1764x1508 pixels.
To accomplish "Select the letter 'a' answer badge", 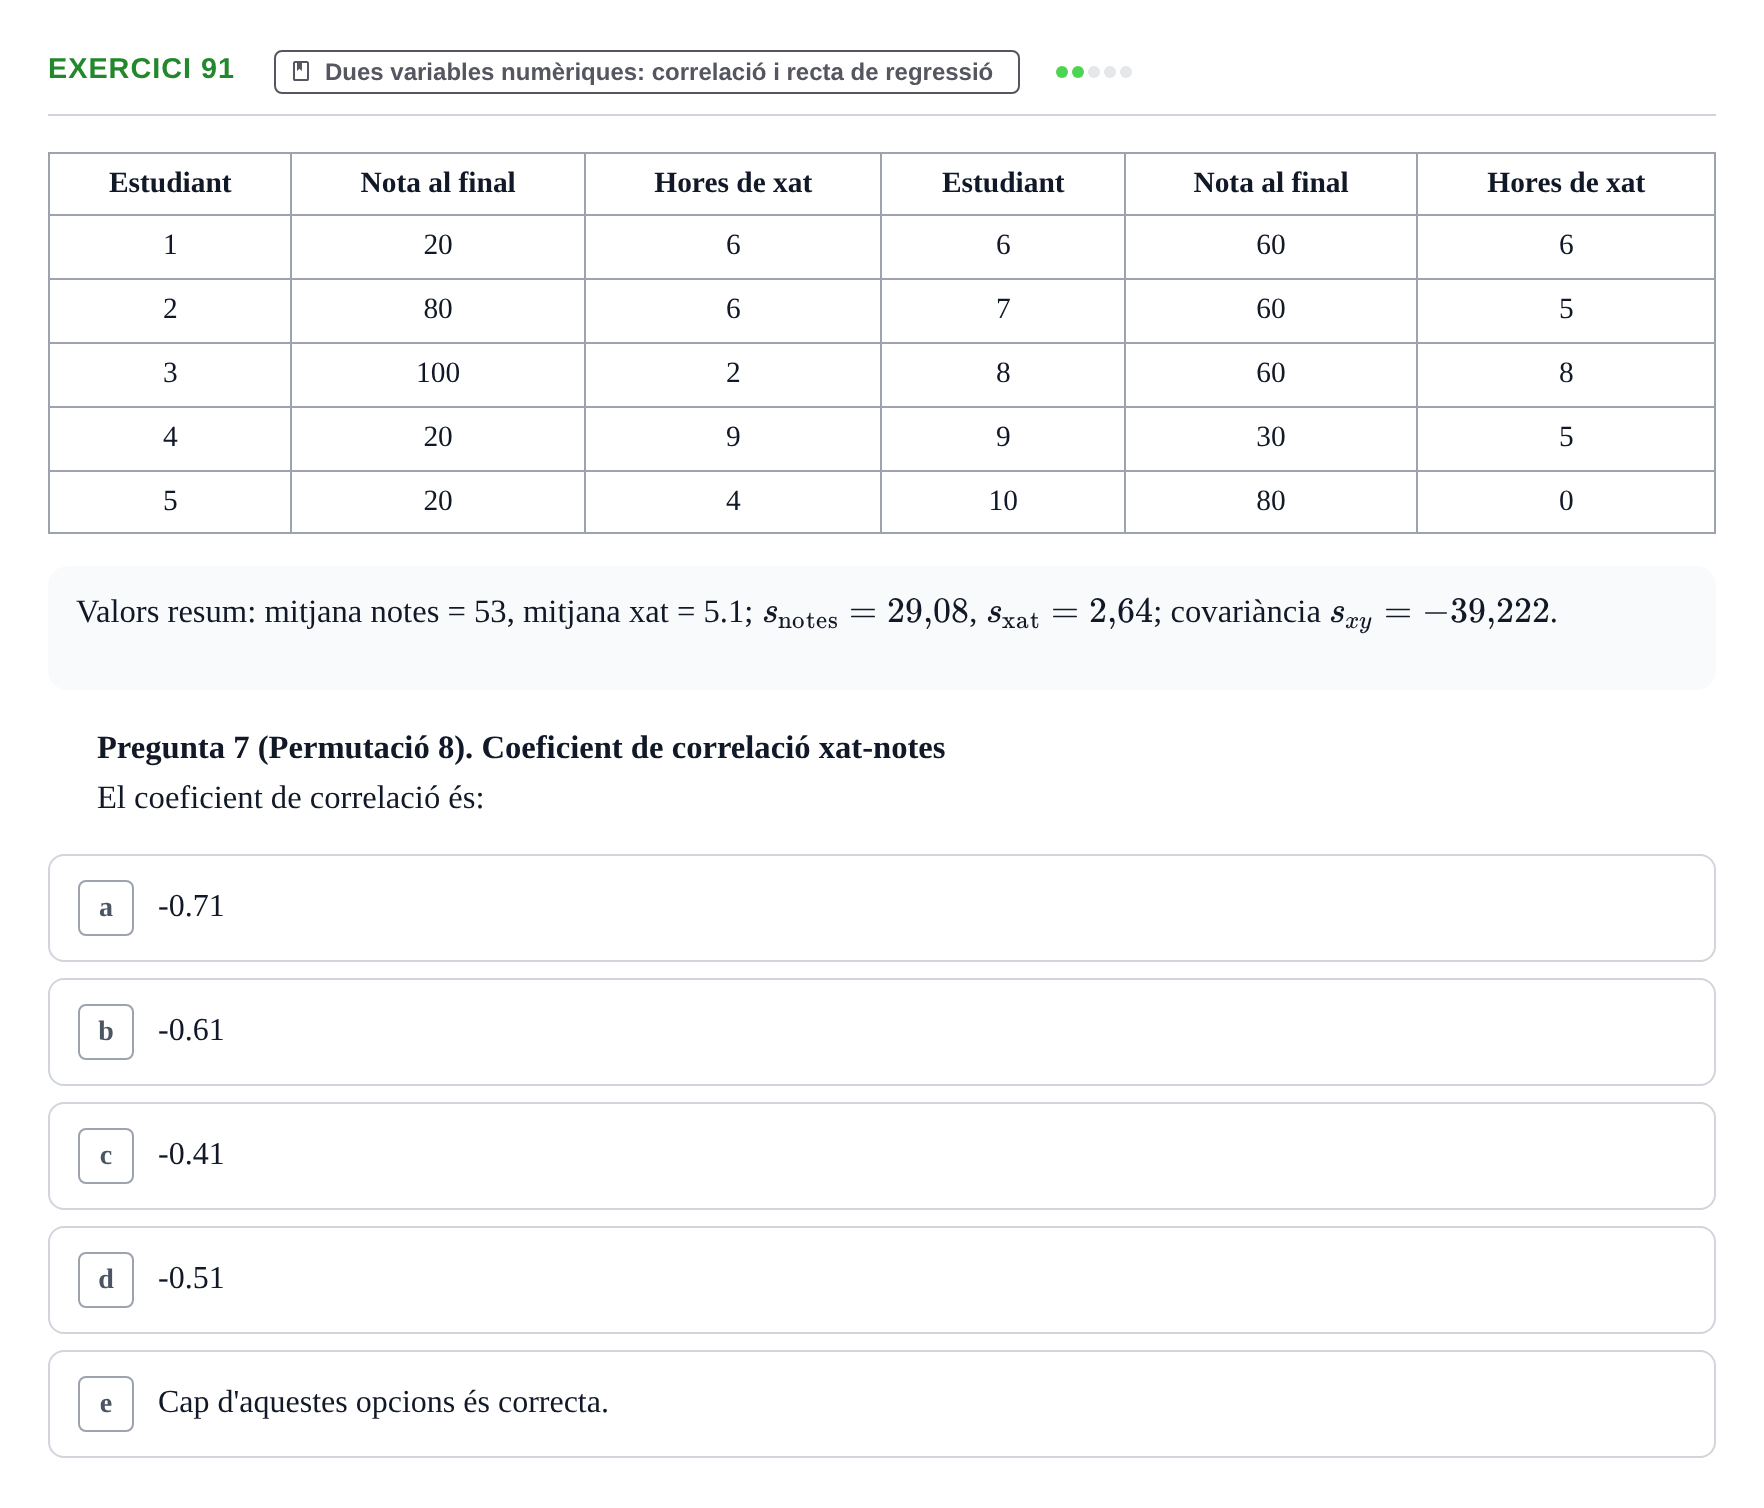I will [x=106, y=908].
